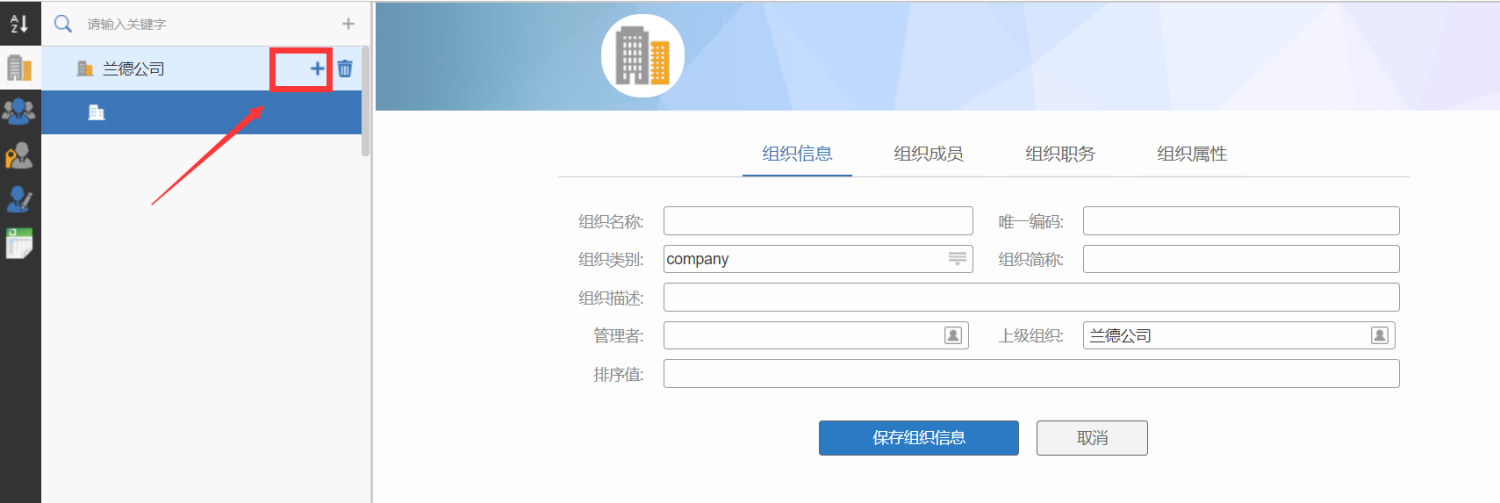Open the user groups icon in the sidebar
This screenshot has width=1500, height=503.
coord(20,112)
